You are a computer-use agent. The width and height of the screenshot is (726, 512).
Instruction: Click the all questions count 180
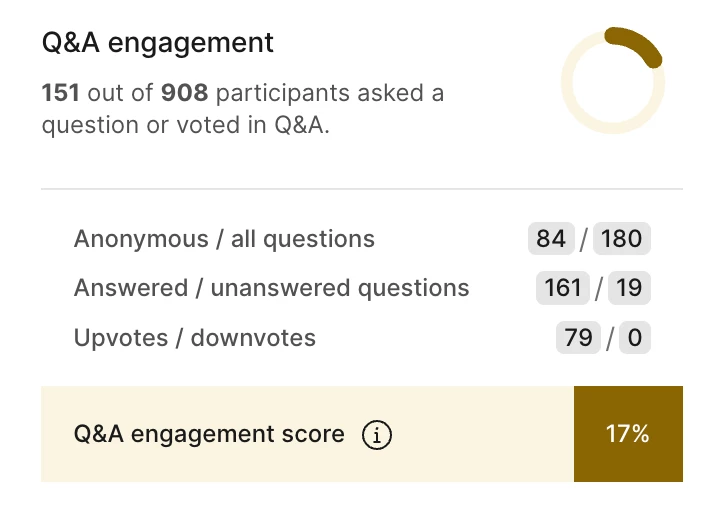[622, 239]
